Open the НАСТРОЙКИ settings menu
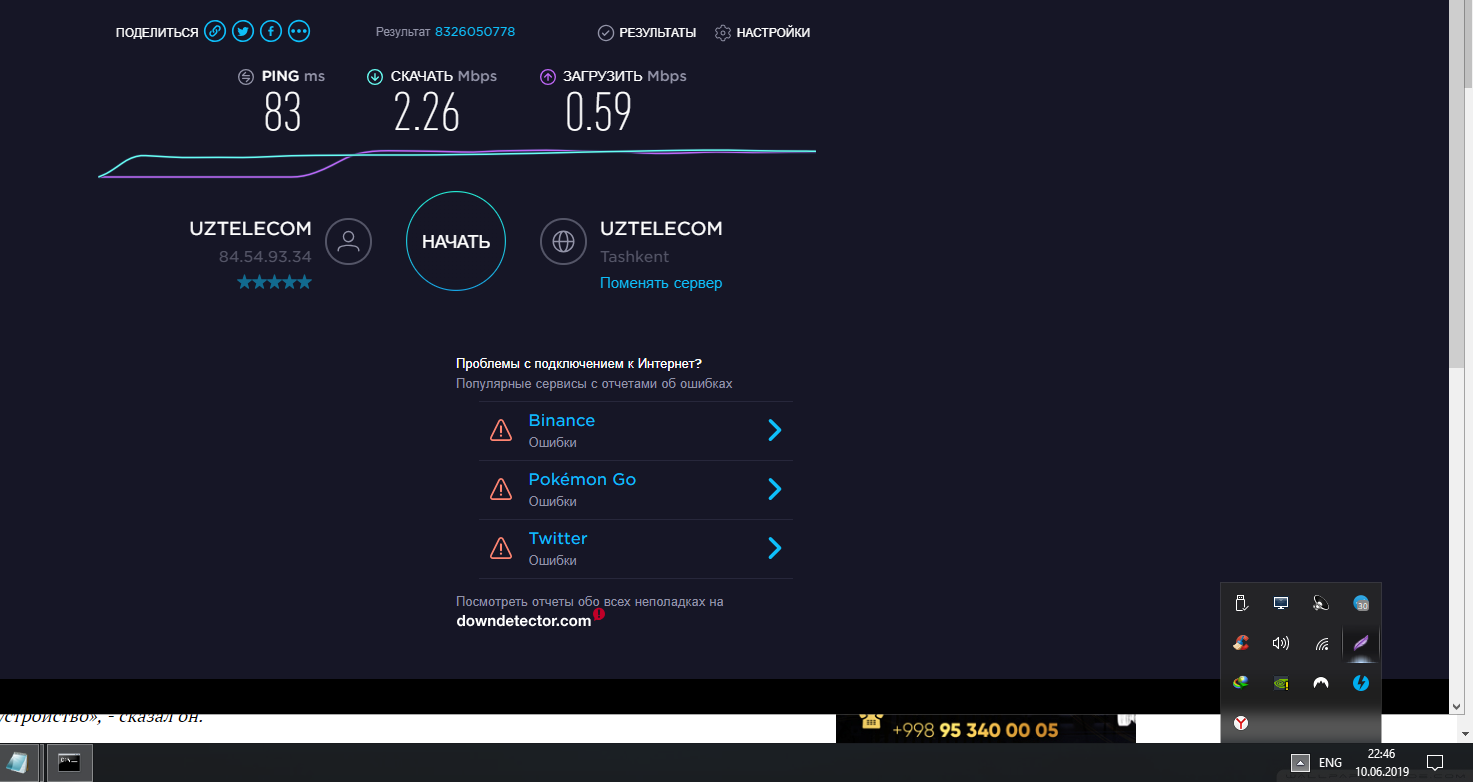 (763, 33)
